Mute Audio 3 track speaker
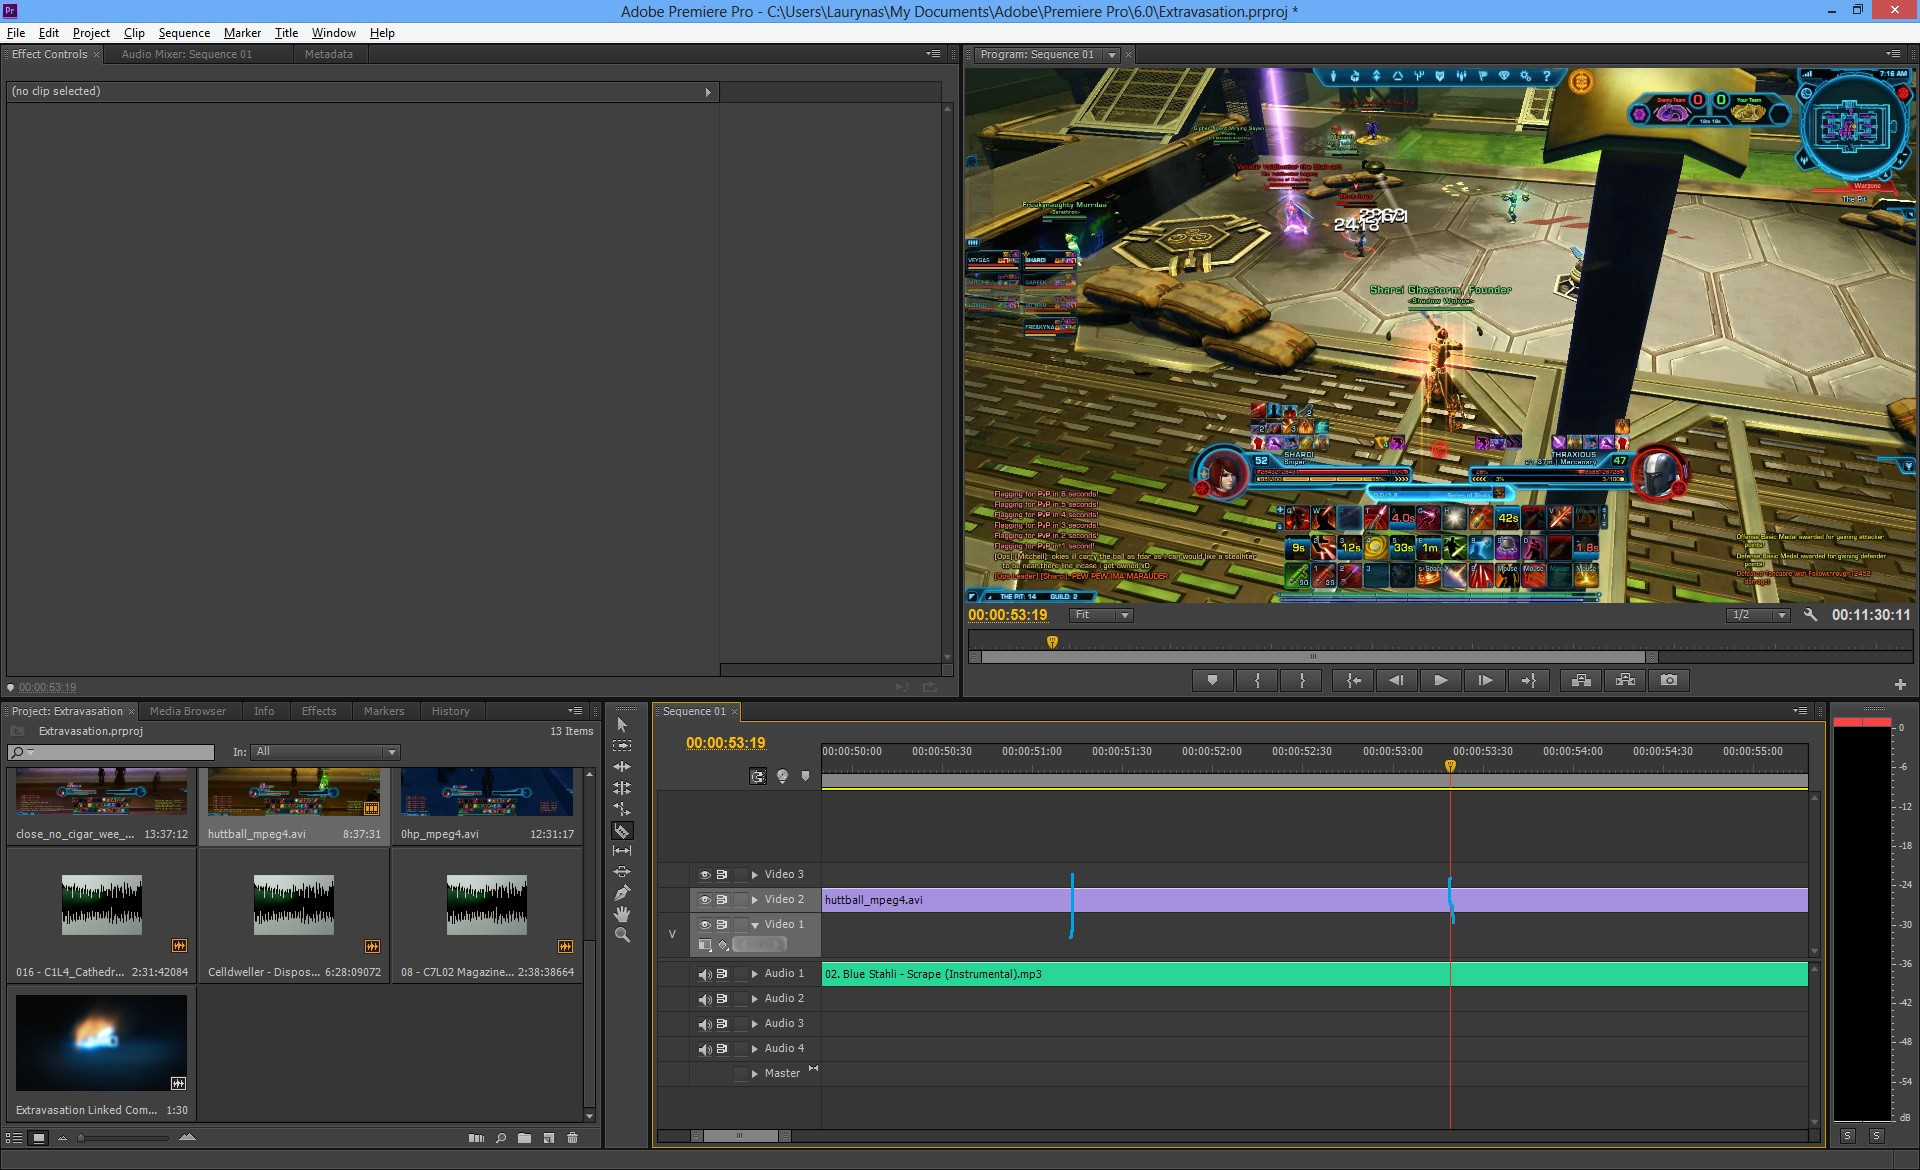Screen dimensions: 1920x1170 tap(704, 1024)
